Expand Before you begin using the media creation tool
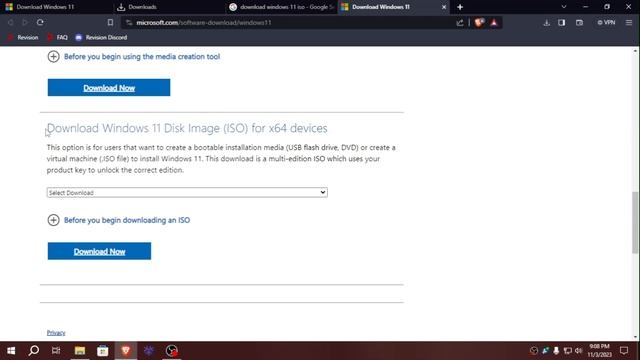The width and height of the screenshot is (640, 360). [x=134, y=56]
